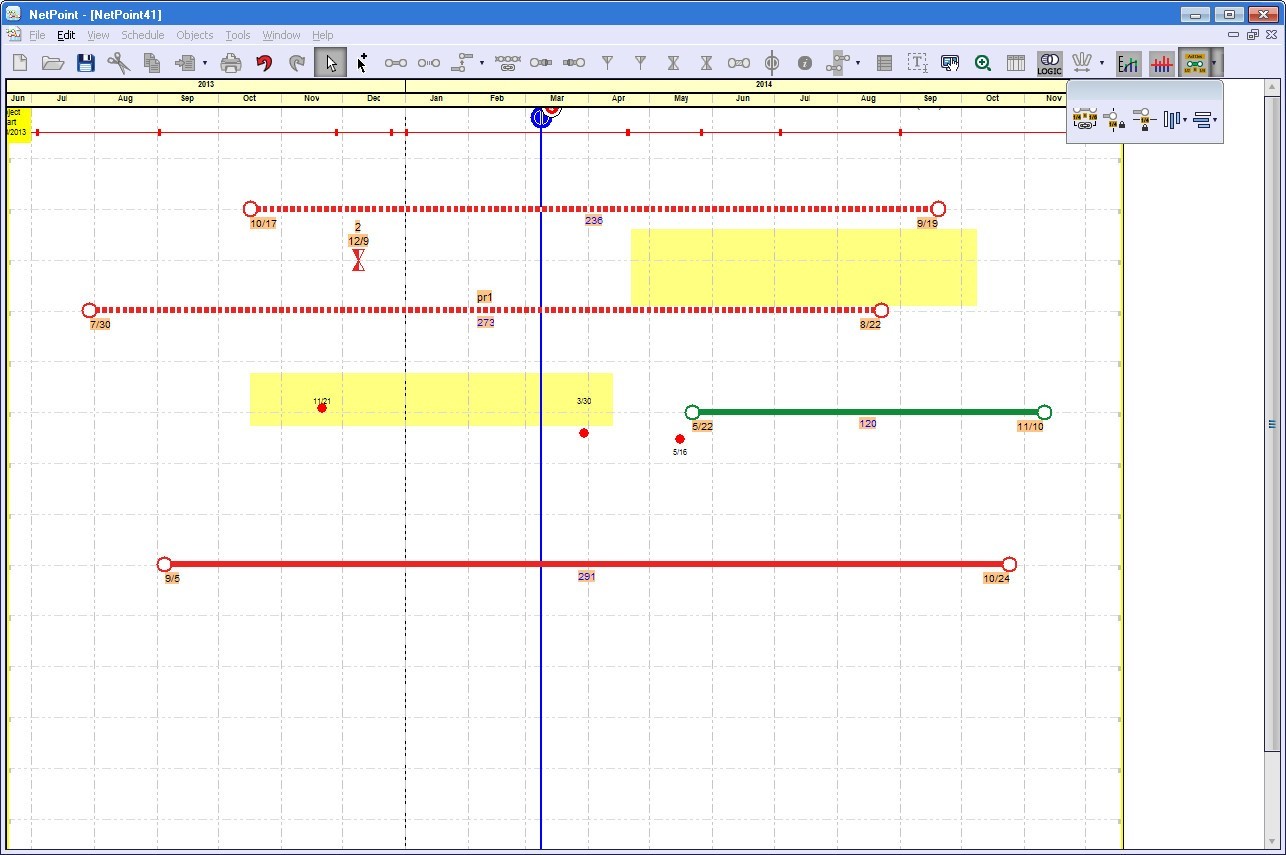Image resolution: width=1286 pixels, height=855 pixels.
Task: Open the Tools menu
Action: (237, 35)
